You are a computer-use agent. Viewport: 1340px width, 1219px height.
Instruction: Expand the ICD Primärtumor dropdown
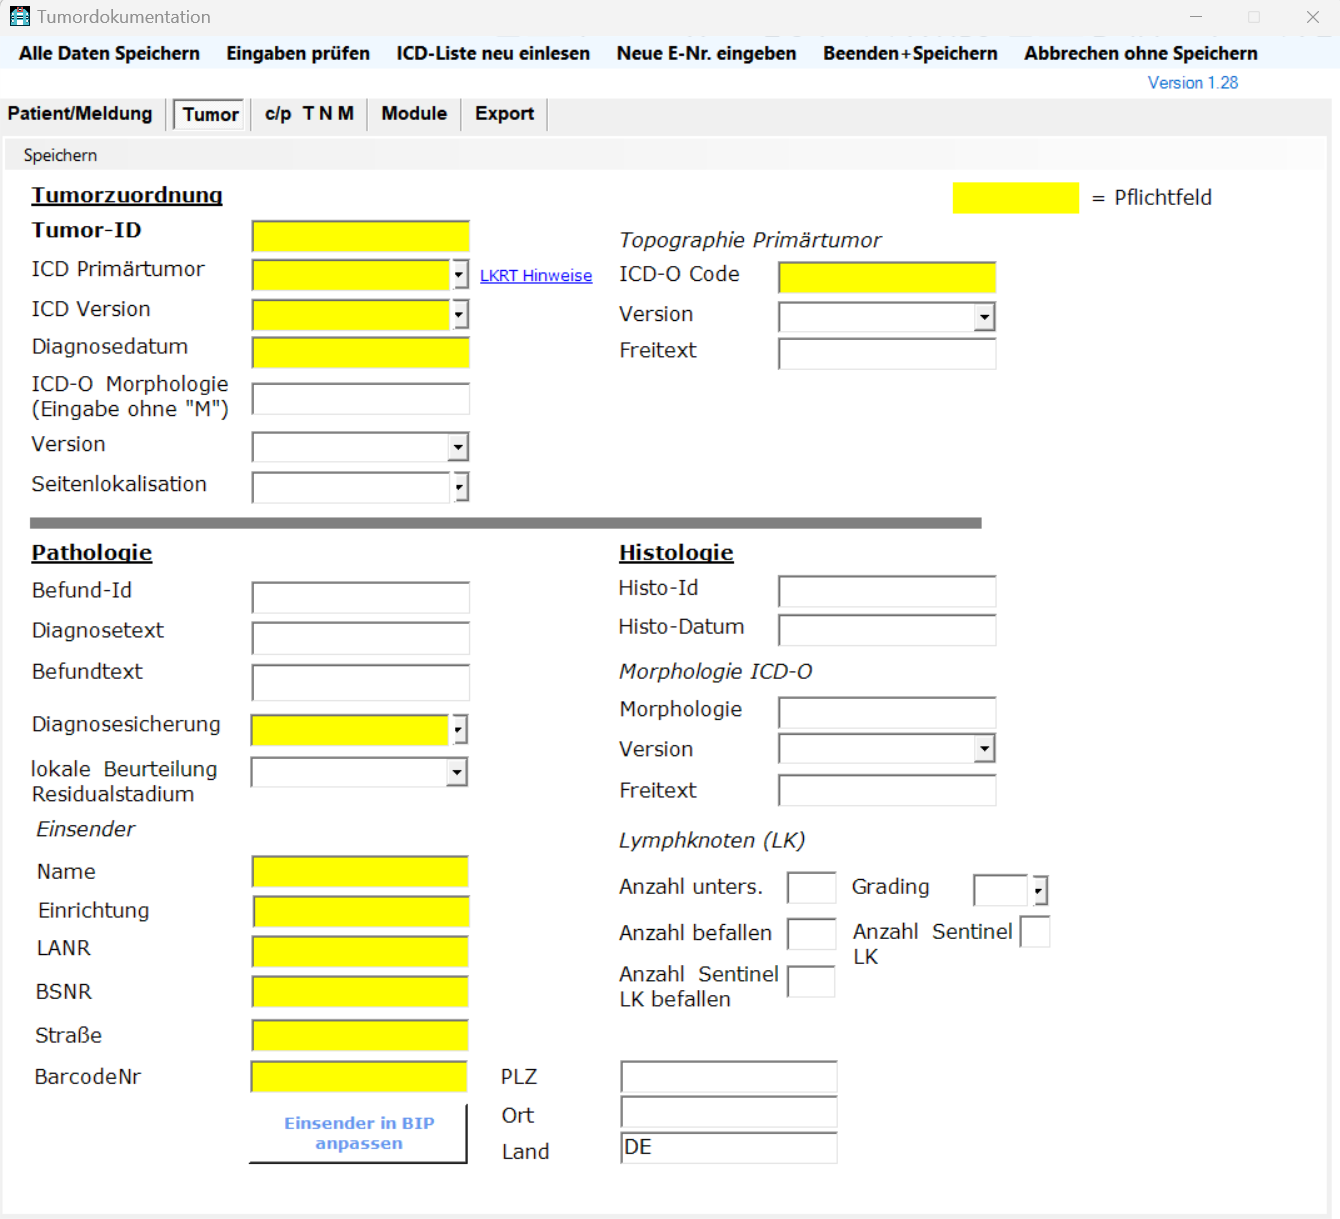coord(459,274)
